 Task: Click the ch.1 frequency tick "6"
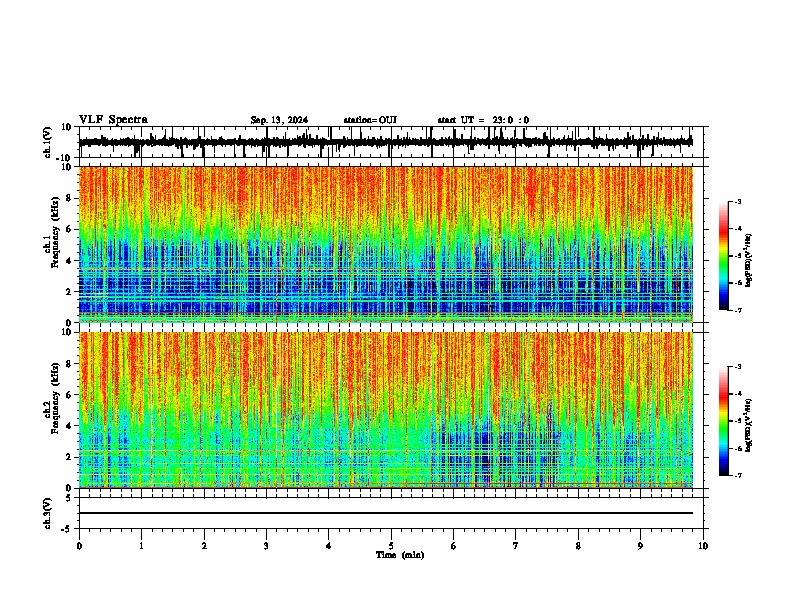click(69, 229)
